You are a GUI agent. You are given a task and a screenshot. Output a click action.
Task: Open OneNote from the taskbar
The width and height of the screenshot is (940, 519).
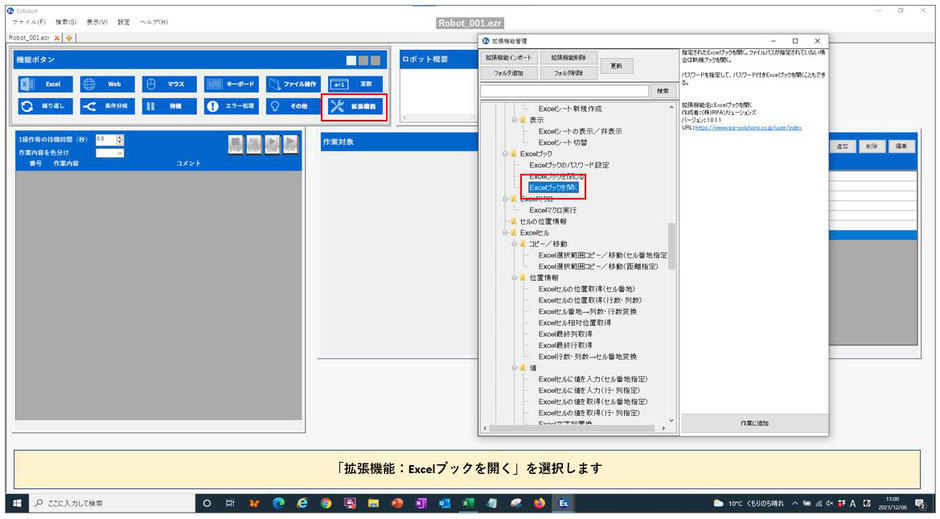(421, 503)
